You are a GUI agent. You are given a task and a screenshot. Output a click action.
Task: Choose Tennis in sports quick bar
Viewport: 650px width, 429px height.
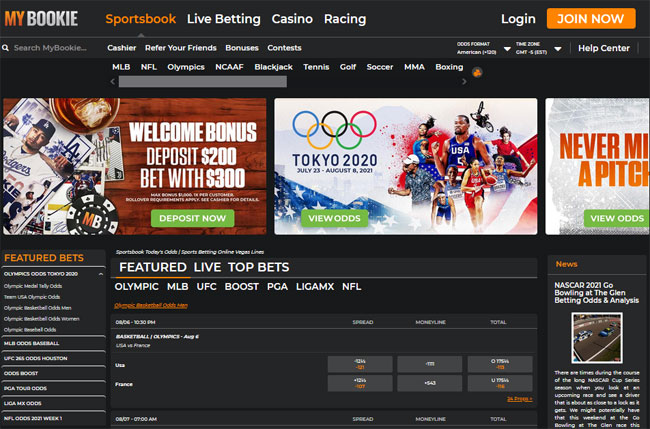point(316,67)
